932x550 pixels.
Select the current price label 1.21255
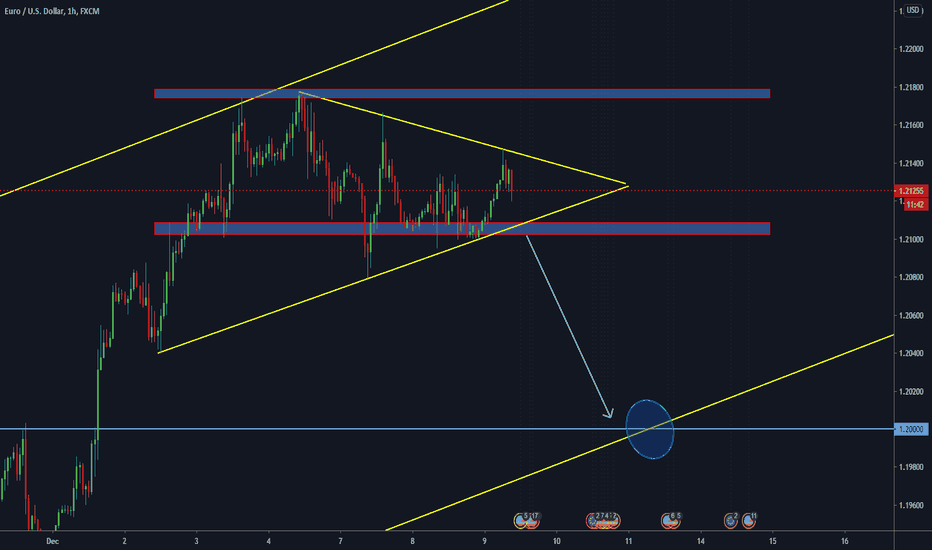tap(911, 191)
